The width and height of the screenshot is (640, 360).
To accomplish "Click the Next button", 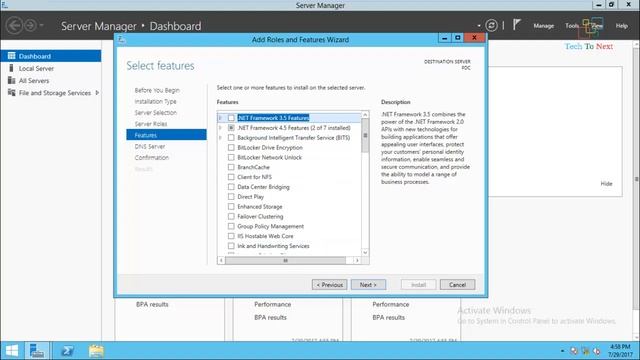I will pyautogui.click(x=368, y=284).
